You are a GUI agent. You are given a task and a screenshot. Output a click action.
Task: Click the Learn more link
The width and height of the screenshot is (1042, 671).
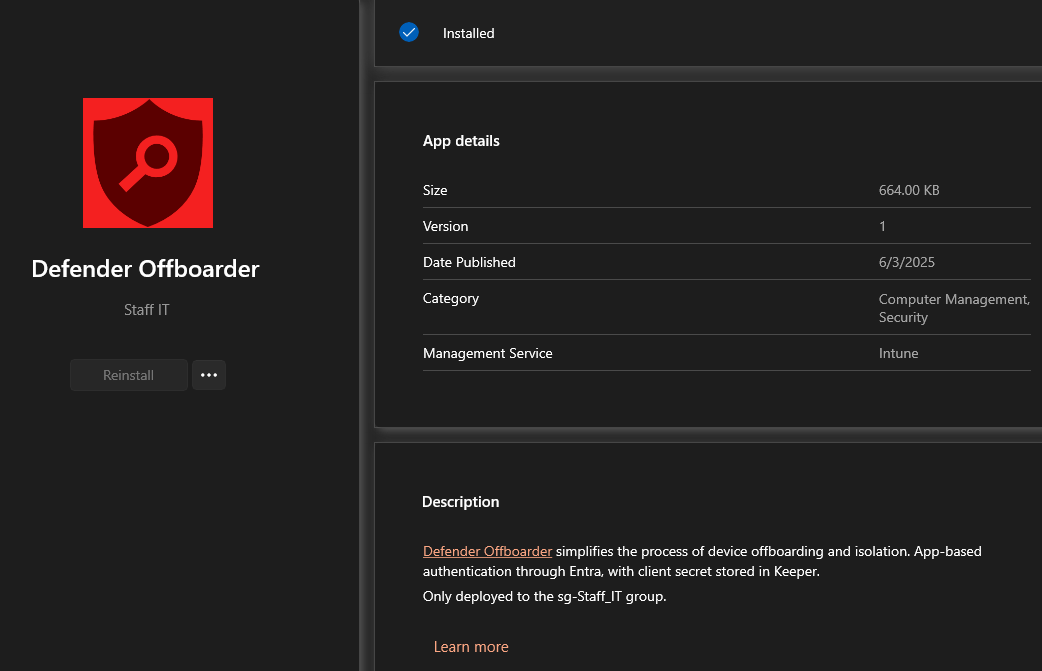click(470, 646)
